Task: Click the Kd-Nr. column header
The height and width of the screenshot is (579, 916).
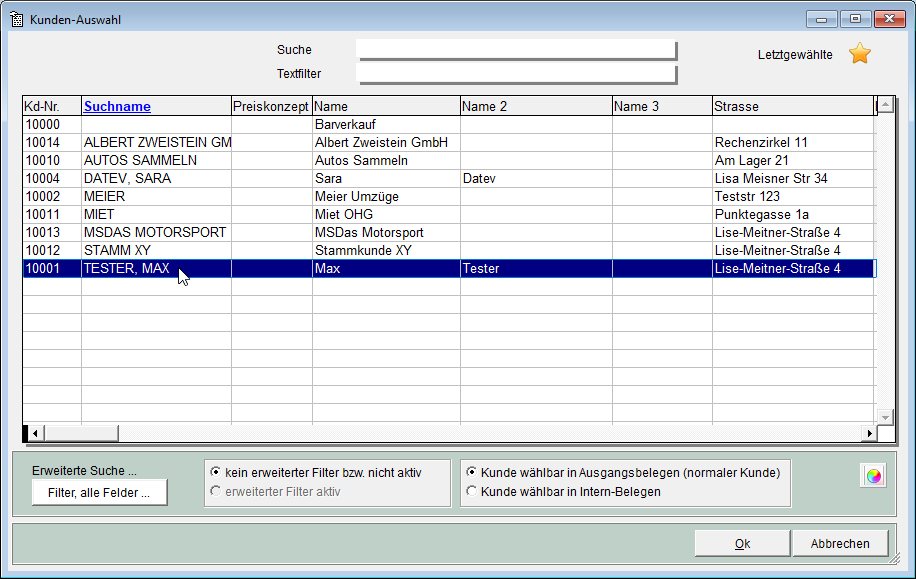Action: (52, 106)
